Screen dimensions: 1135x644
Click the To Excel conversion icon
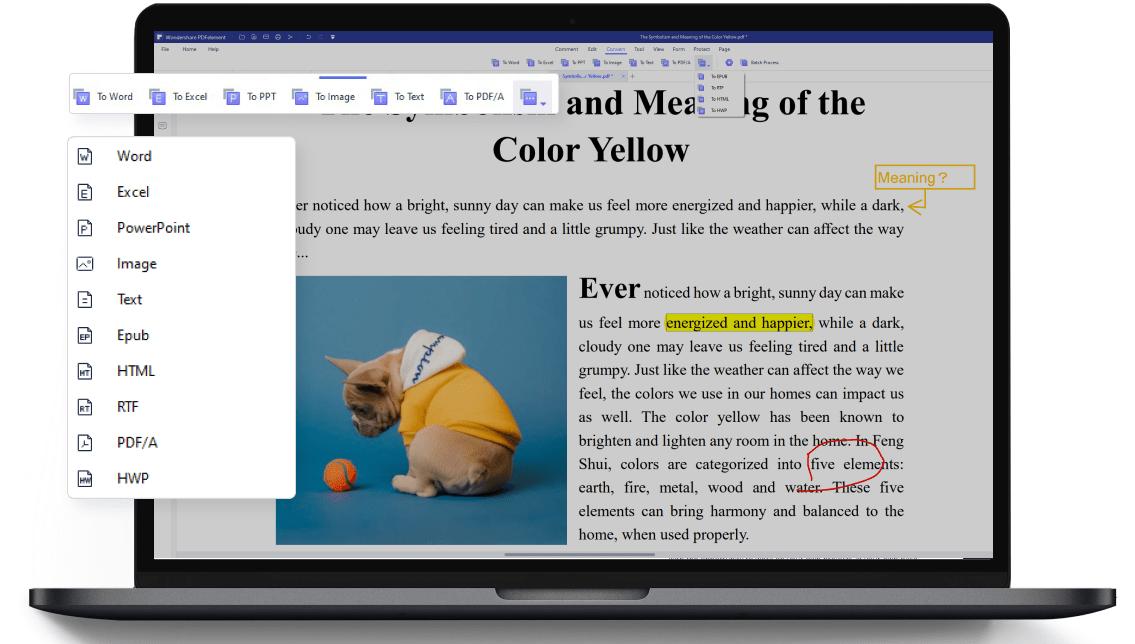(x=157, y=97)
